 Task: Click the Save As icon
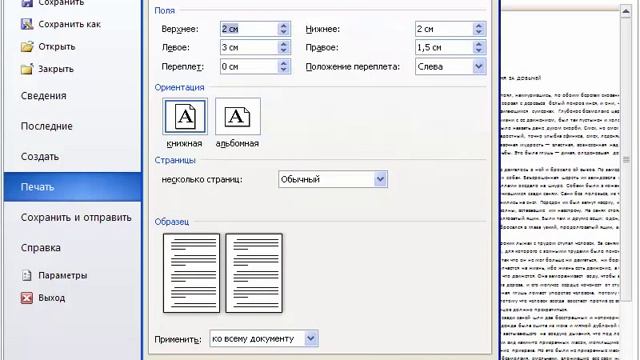tap(27, 24)
